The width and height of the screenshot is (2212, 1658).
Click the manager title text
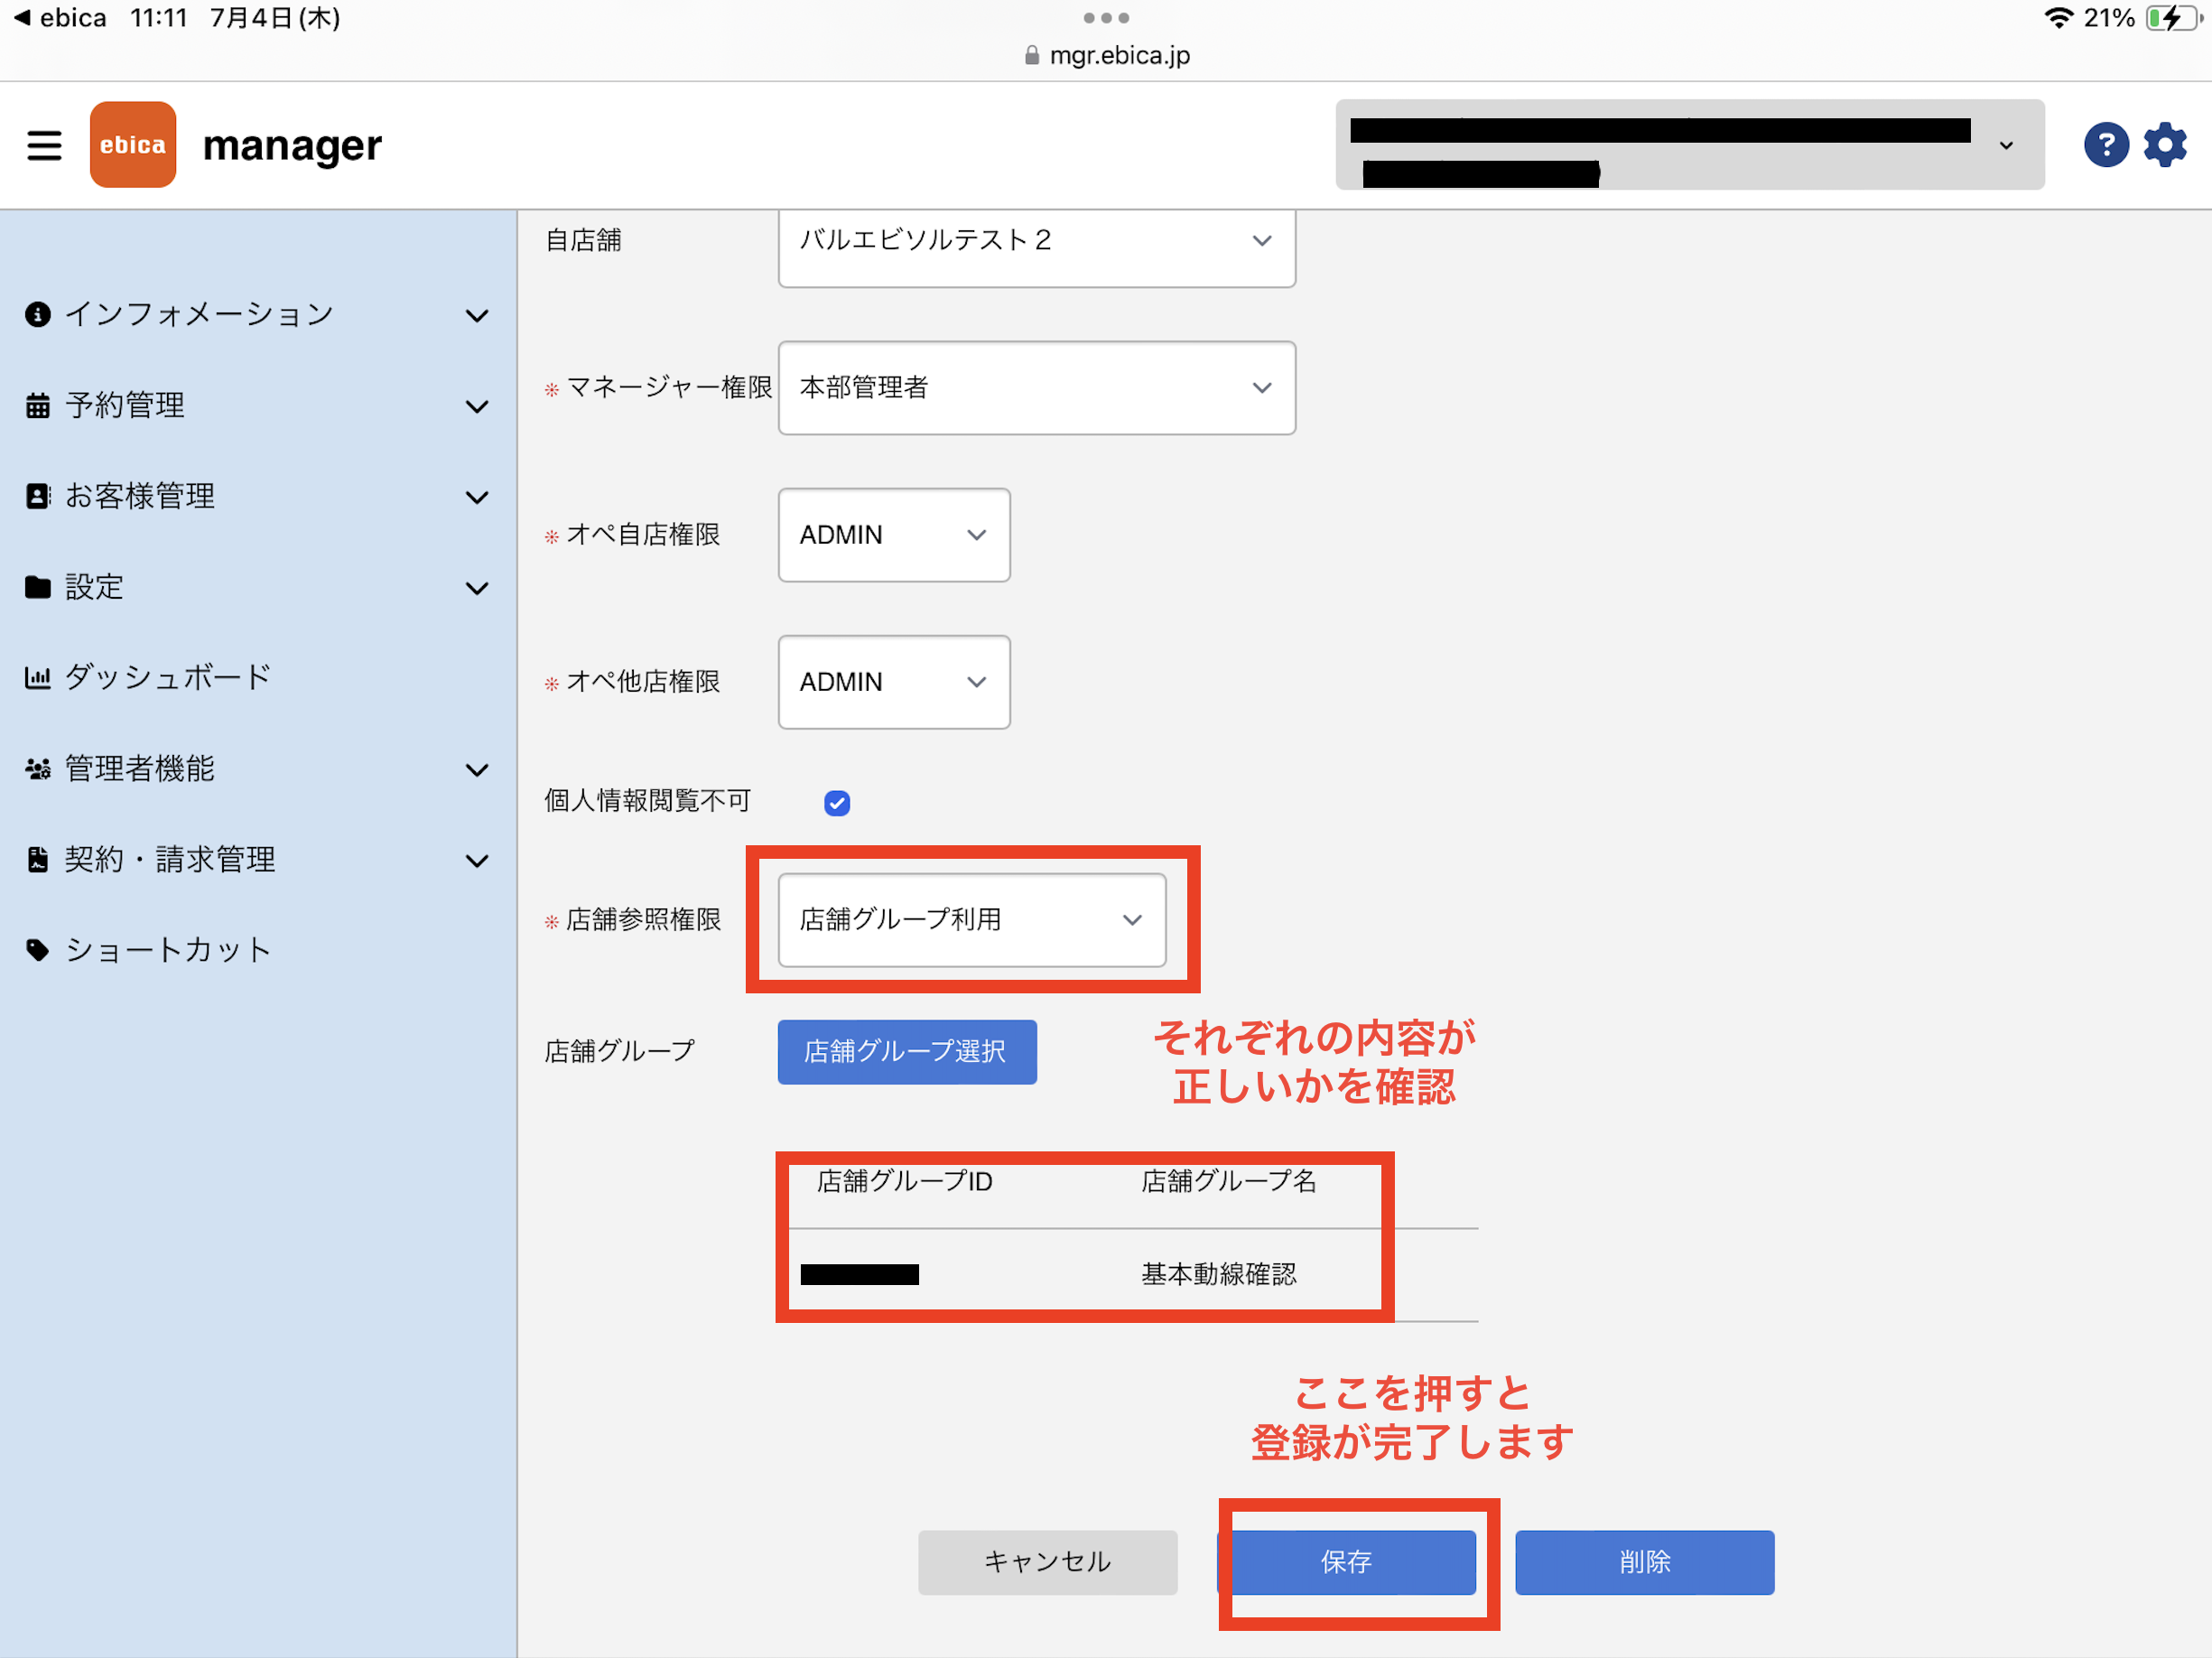click(x=292, y=147)
